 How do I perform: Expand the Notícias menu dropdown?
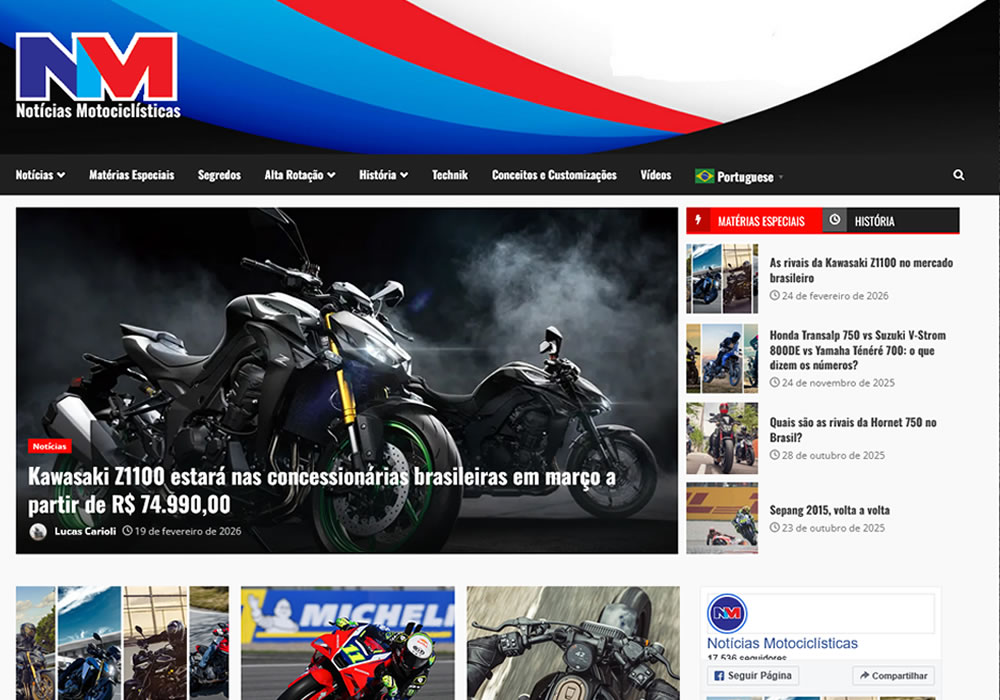(x=40, y=175)
